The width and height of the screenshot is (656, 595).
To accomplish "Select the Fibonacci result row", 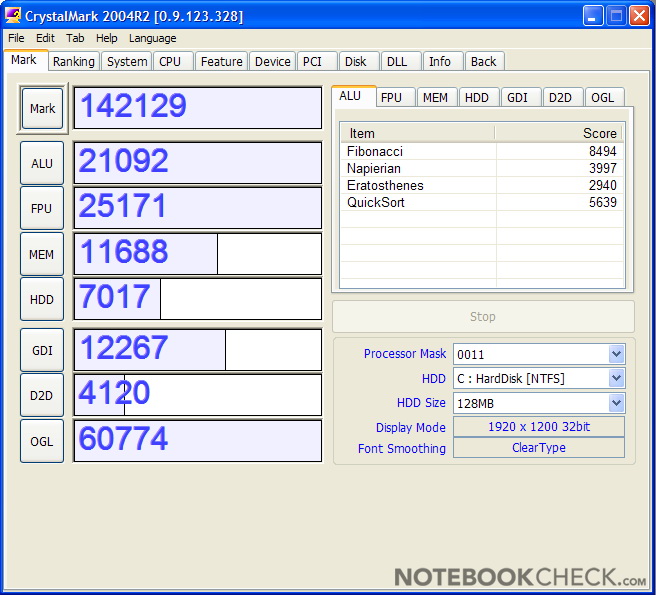I will click(482, 151).
